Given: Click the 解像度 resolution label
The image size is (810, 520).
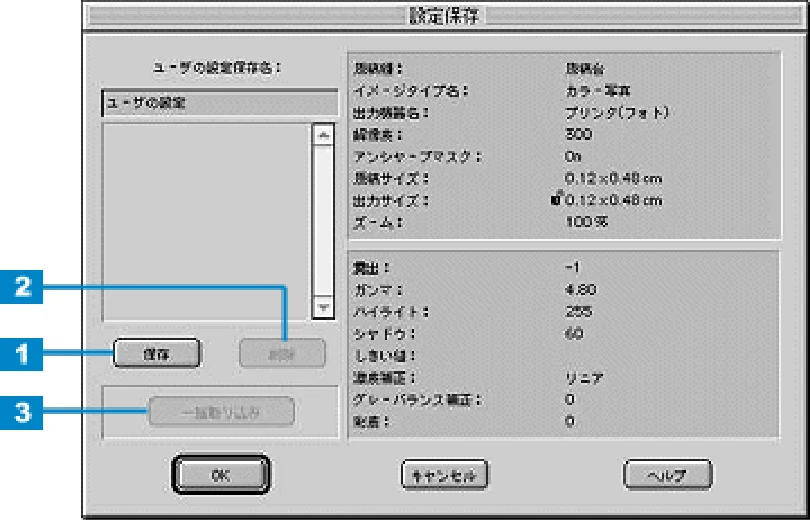Looking at the screenshot, I should point(378,135).
